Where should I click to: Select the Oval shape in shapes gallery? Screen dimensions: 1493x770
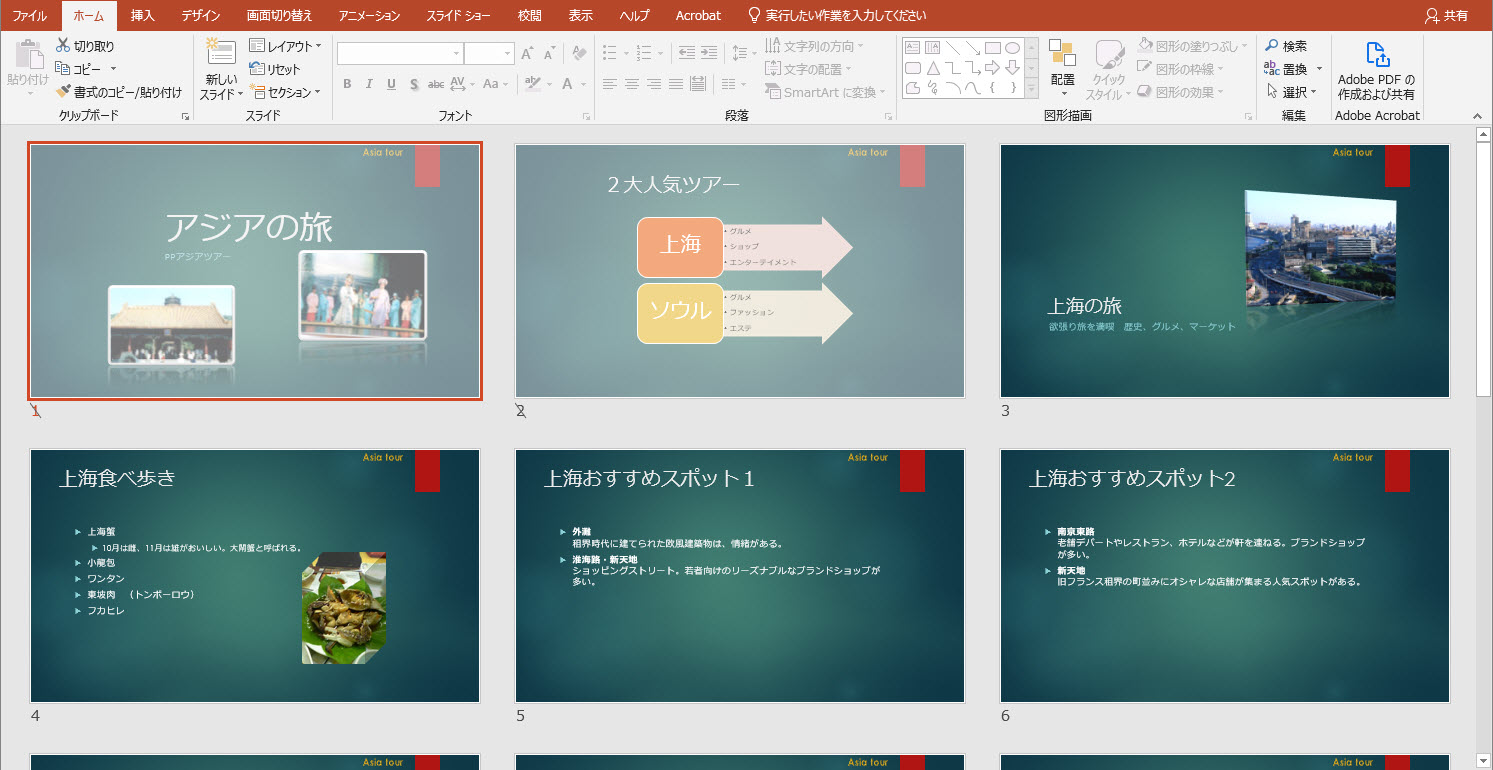[x=1012, y=47]
